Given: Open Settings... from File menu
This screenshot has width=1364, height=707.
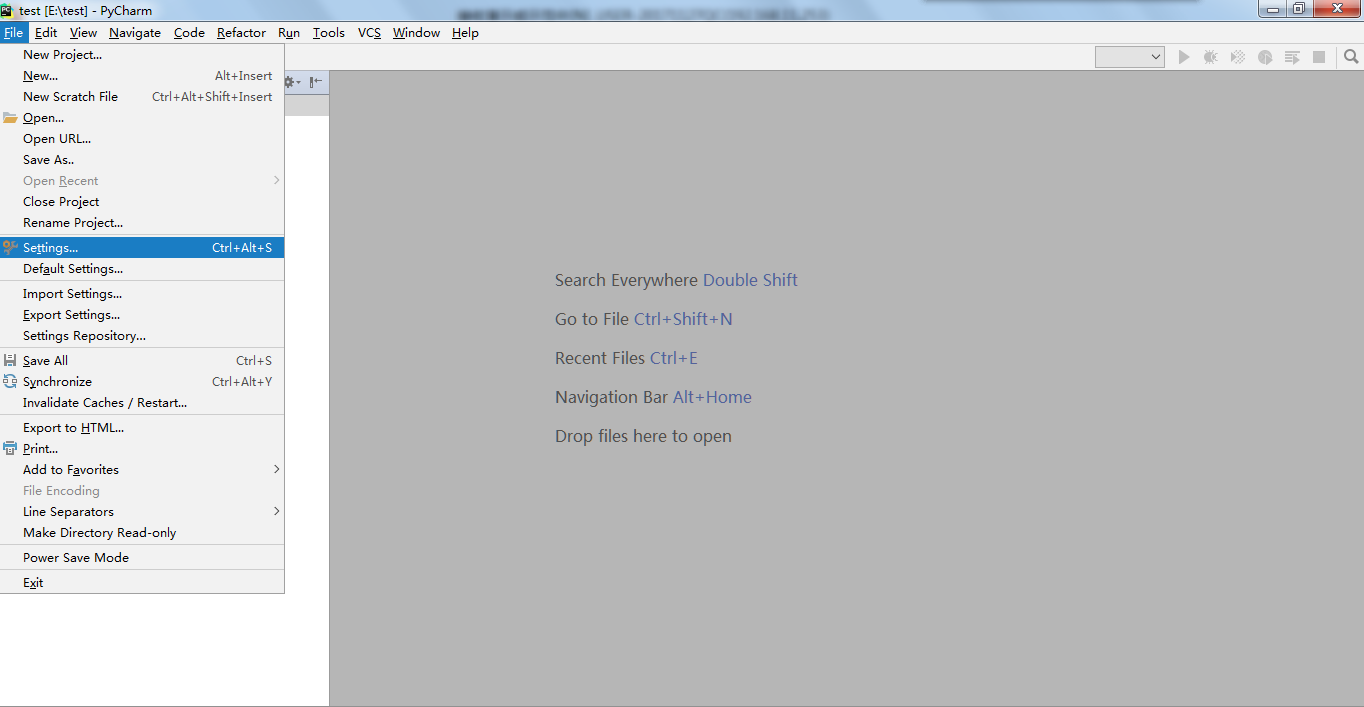Looking at the screenshot, I should [142, 248].
